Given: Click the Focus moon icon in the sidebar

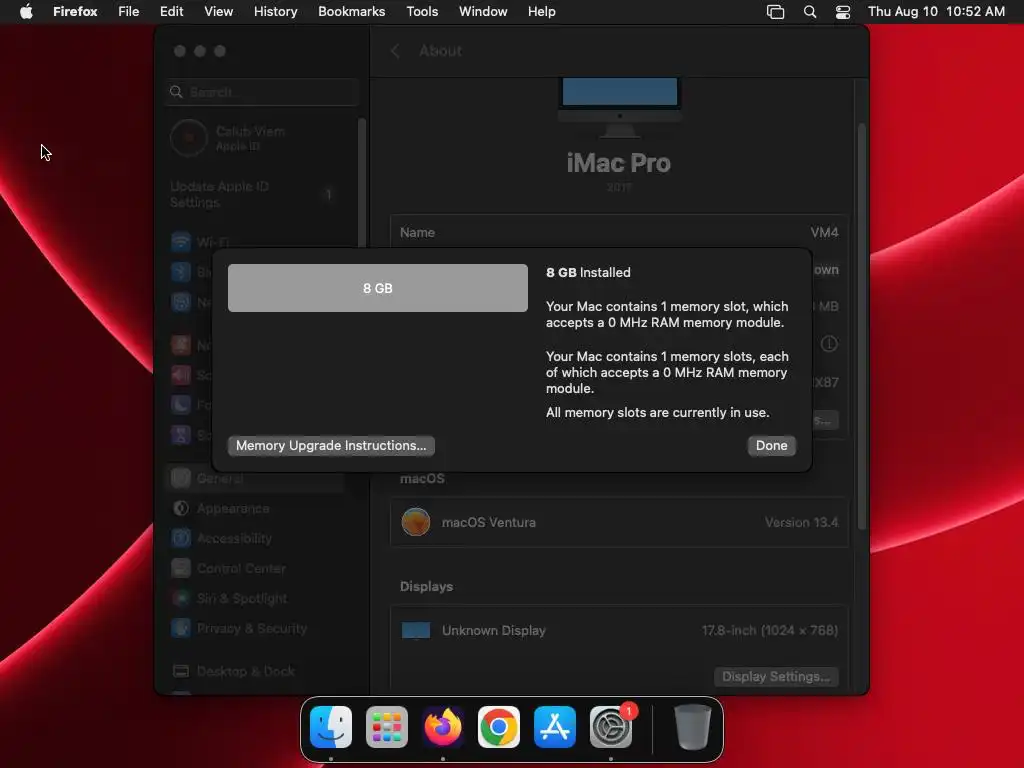Looking at the screenshot, I should [181, 405].
